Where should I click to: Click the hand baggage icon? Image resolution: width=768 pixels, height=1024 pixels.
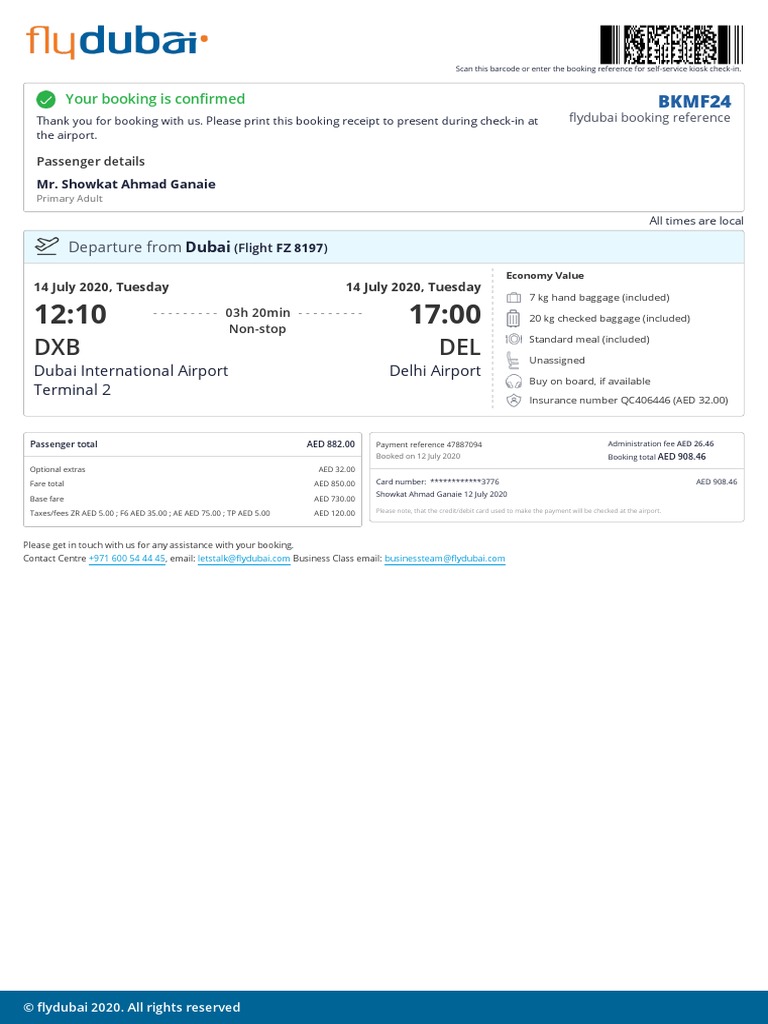click(514, 298)
